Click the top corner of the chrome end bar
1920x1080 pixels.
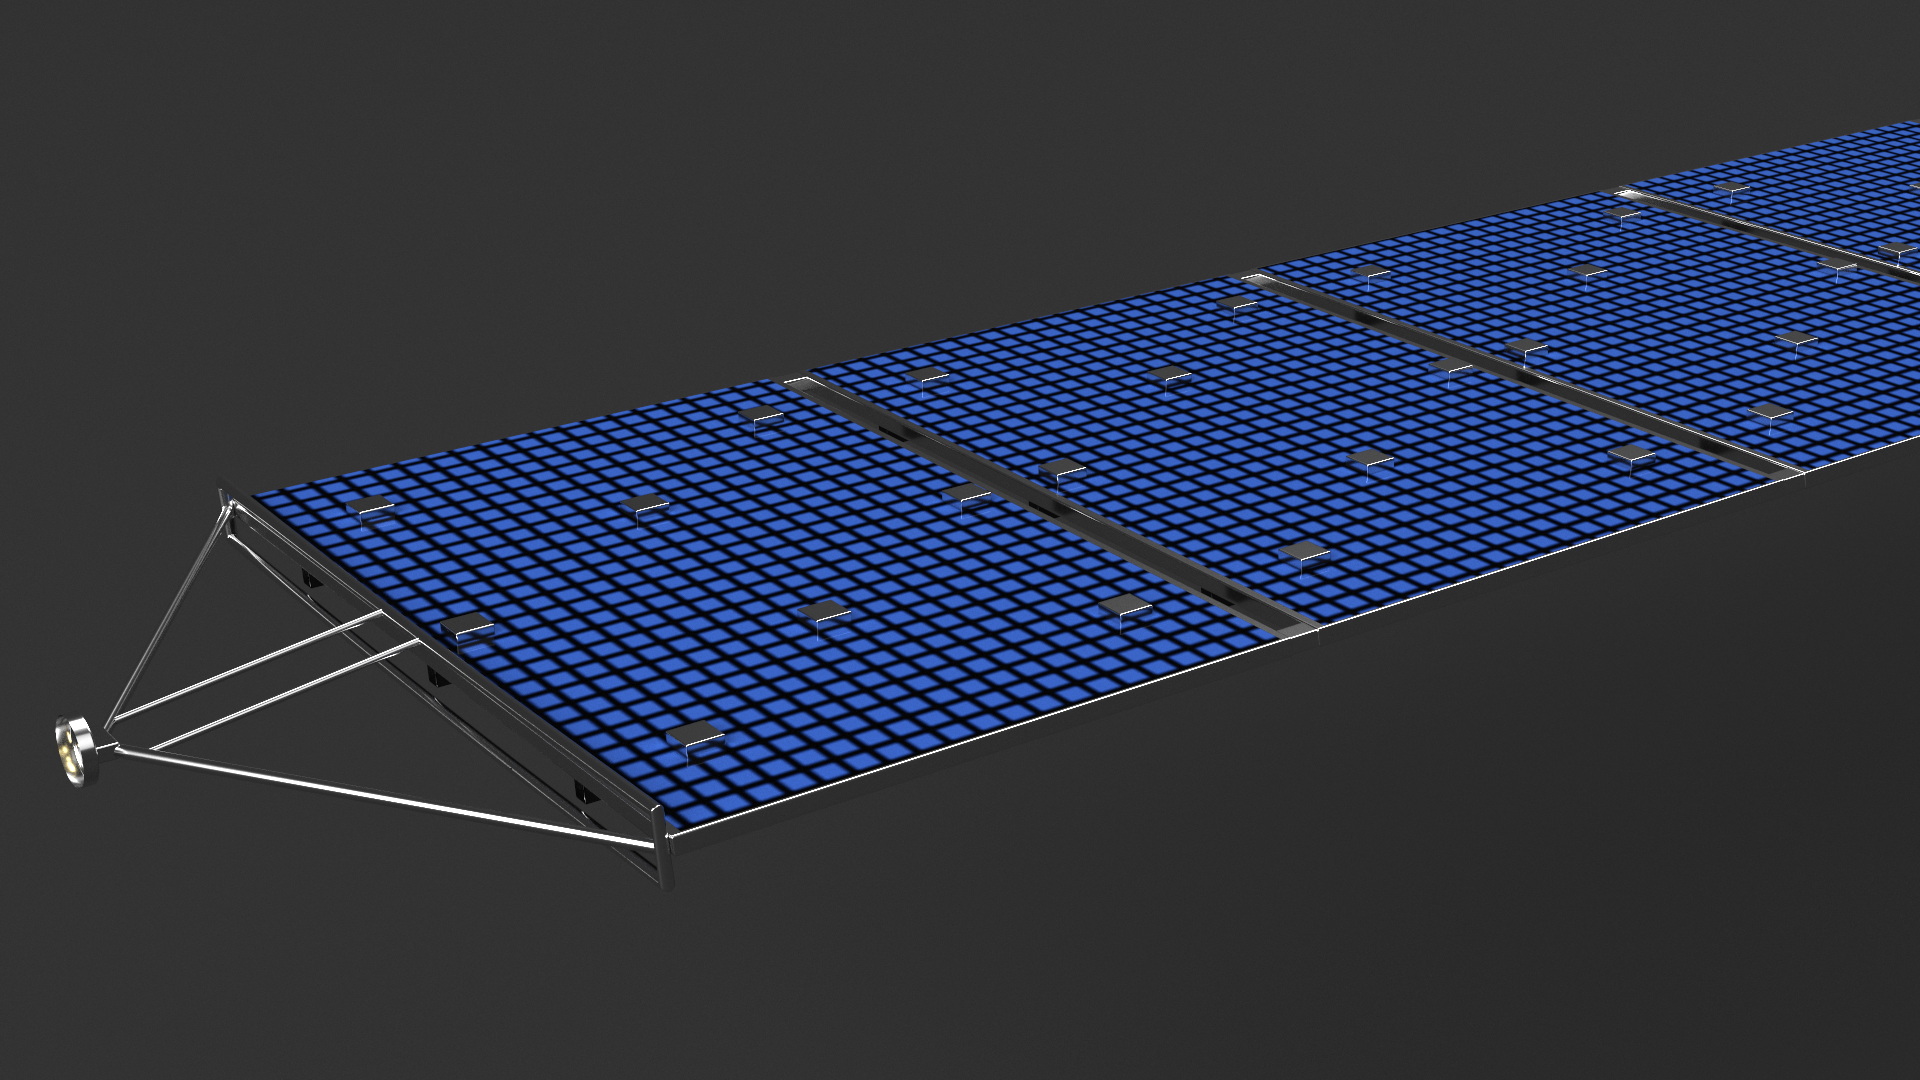click(x=228, y=498)
